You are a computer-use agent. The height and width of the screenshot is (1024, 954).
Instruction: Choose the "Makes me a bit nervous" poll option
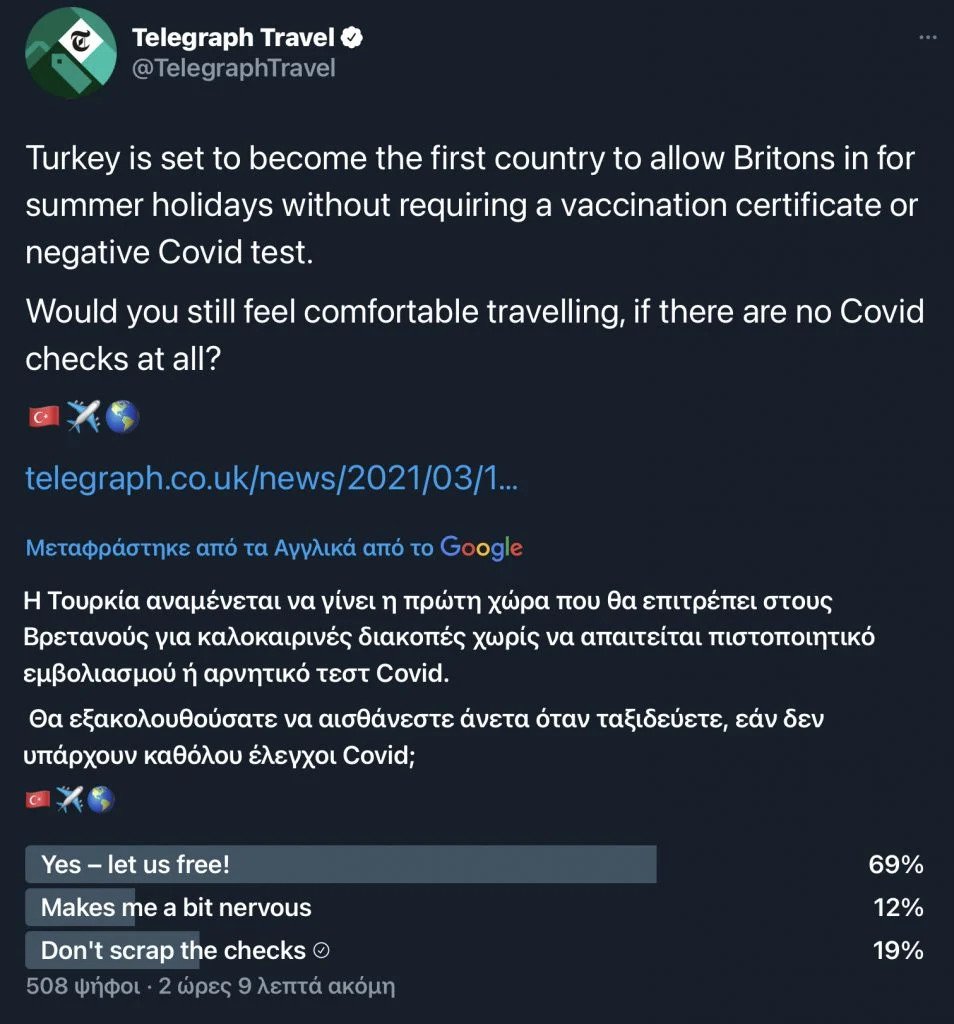pos(176,907)
